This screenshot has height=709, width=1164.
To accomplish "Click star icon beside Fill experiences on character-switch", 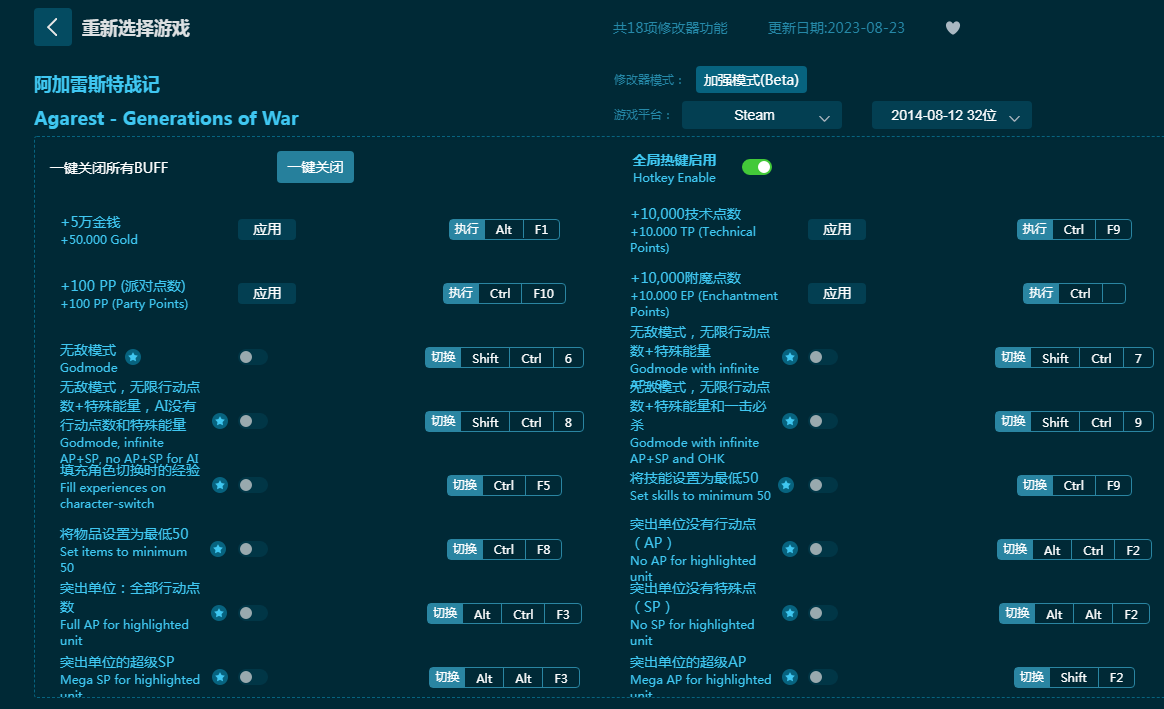I will (x=220, y=485).
